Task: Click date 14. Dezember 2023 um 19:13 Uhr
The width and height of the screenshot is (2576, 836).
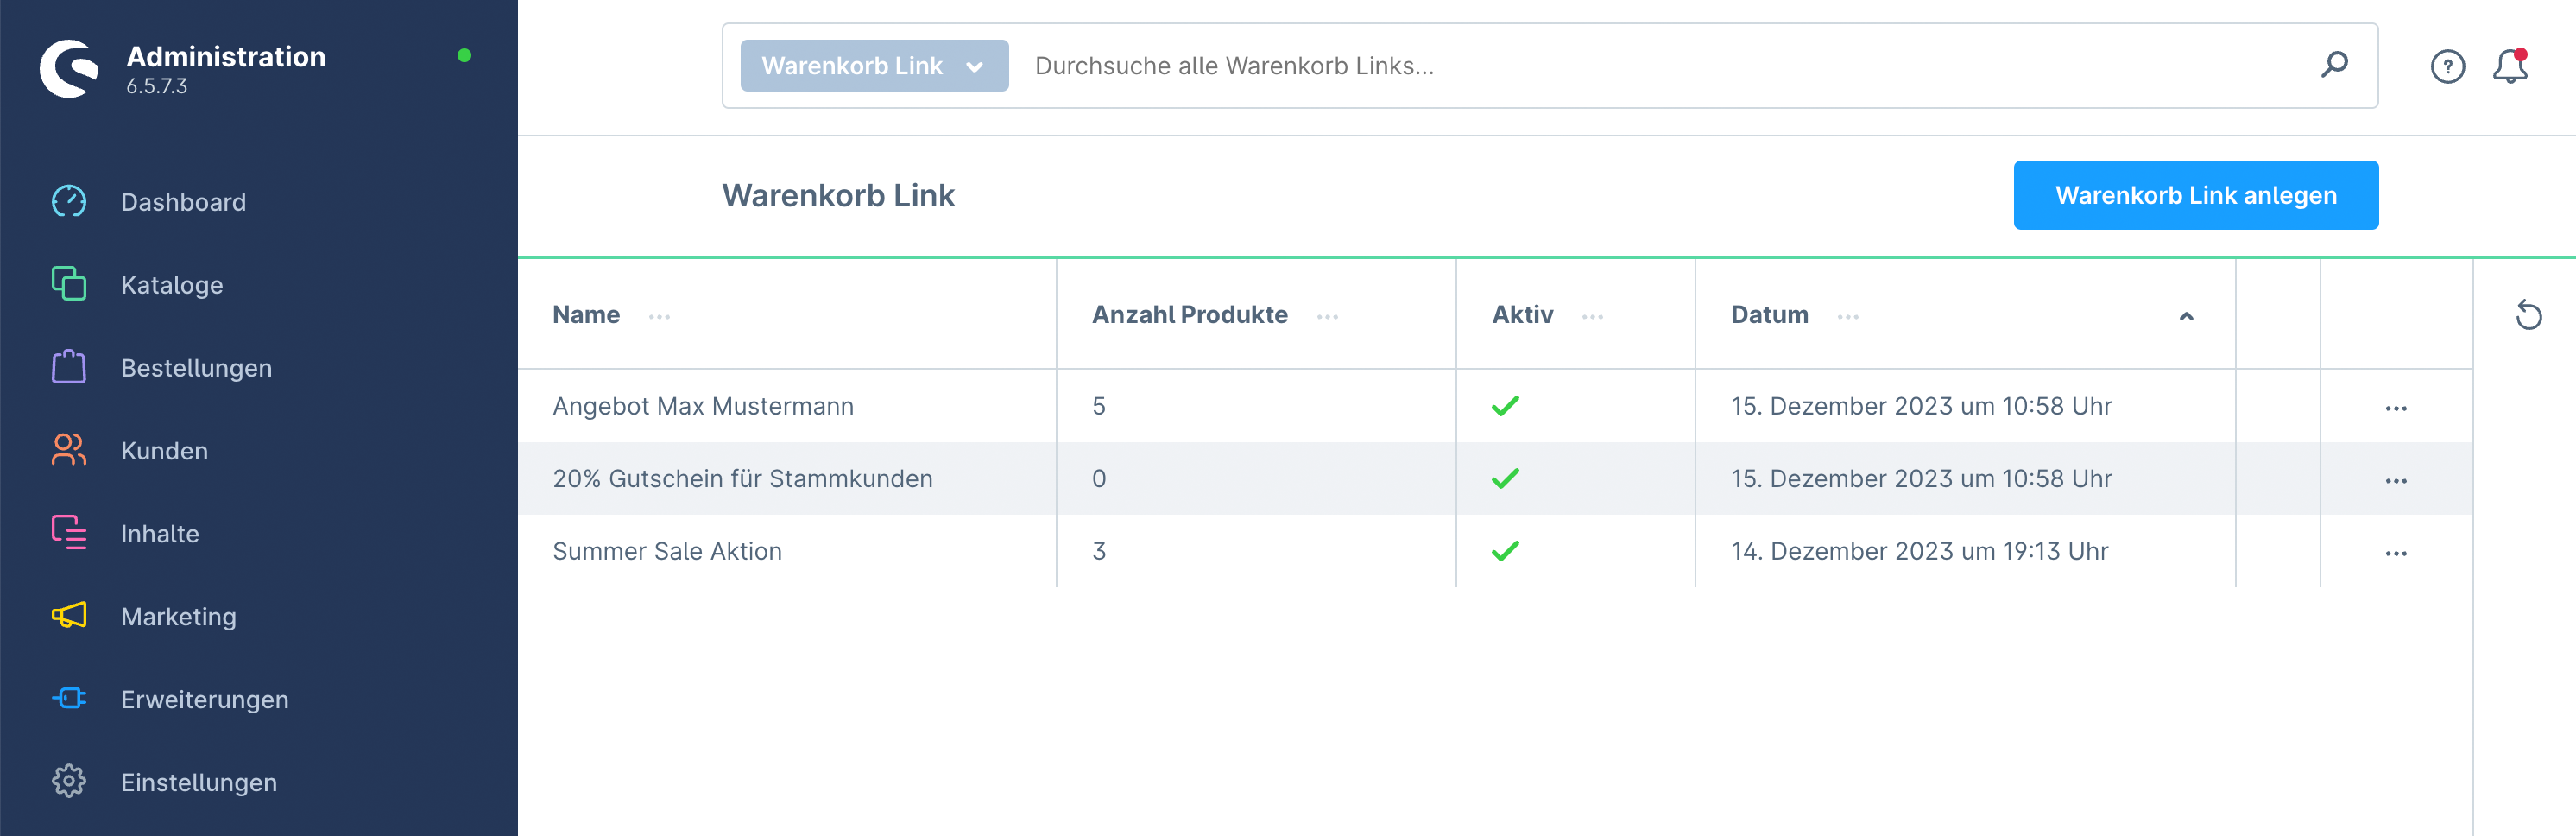Action: tap(1919, 551)
